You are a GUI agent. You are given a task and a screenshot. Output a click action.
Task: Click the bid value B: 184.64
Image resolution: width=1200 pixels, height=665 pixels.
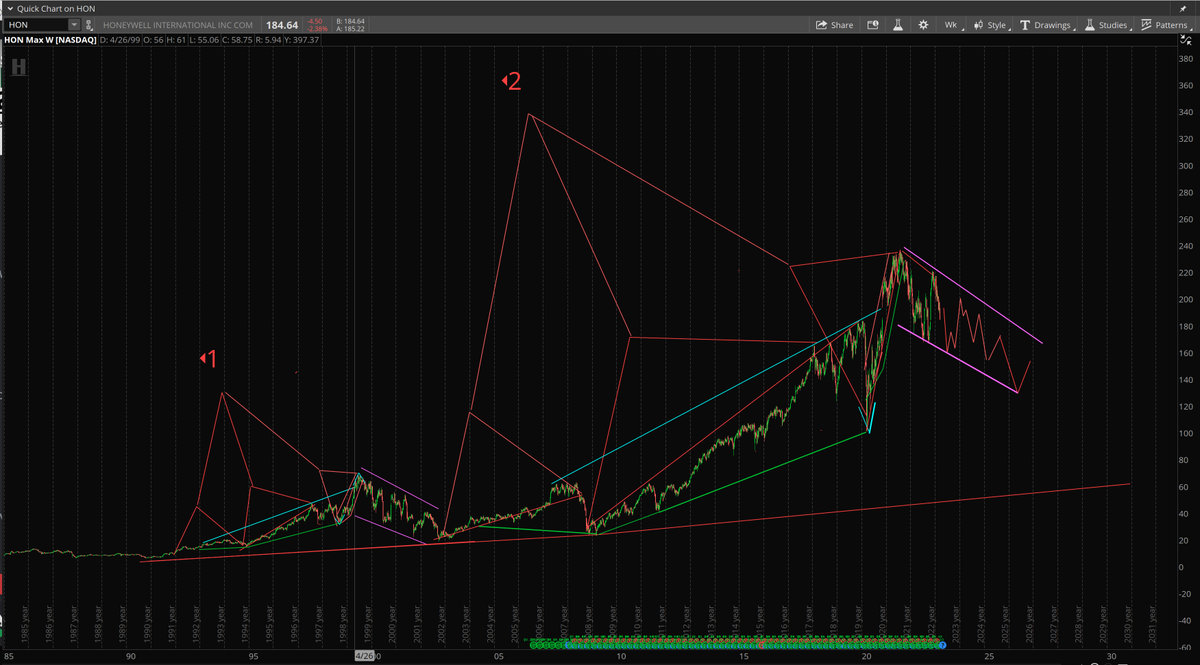[x=351, y=20]
